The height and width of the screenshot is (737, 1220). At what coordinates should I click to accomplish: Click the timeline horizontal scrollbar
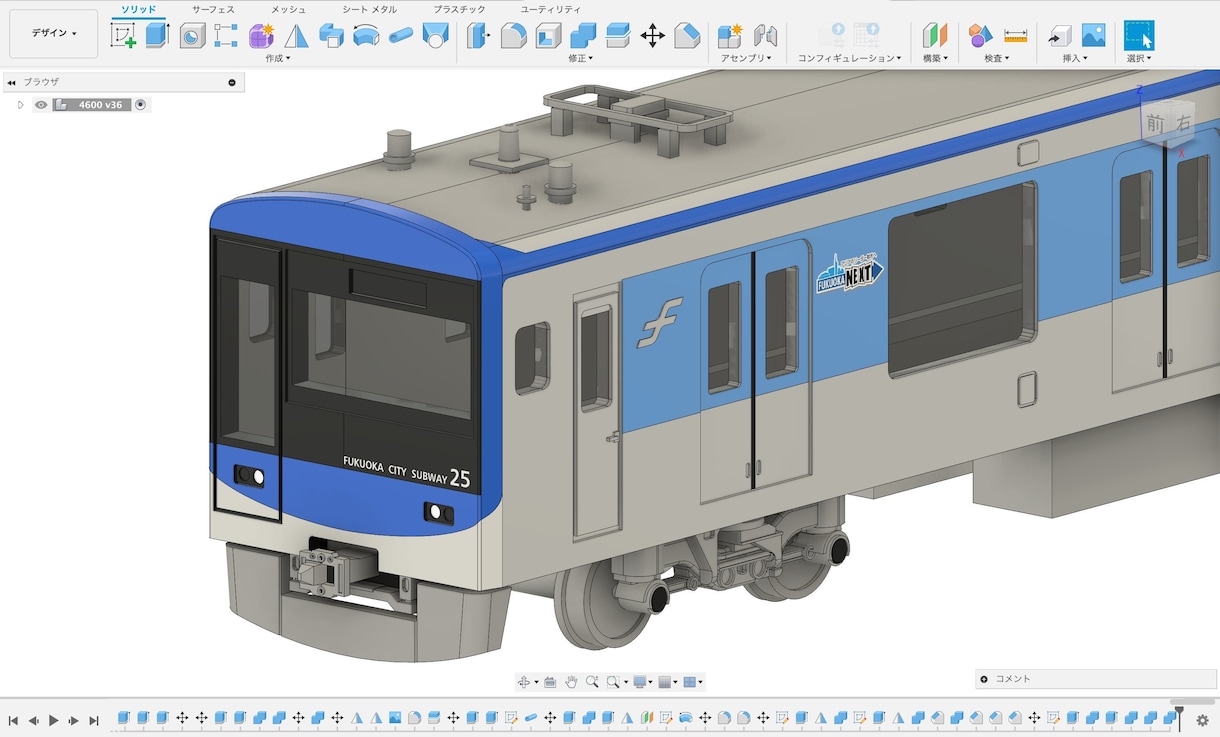pyautogui.click(x=1192, y=702)
